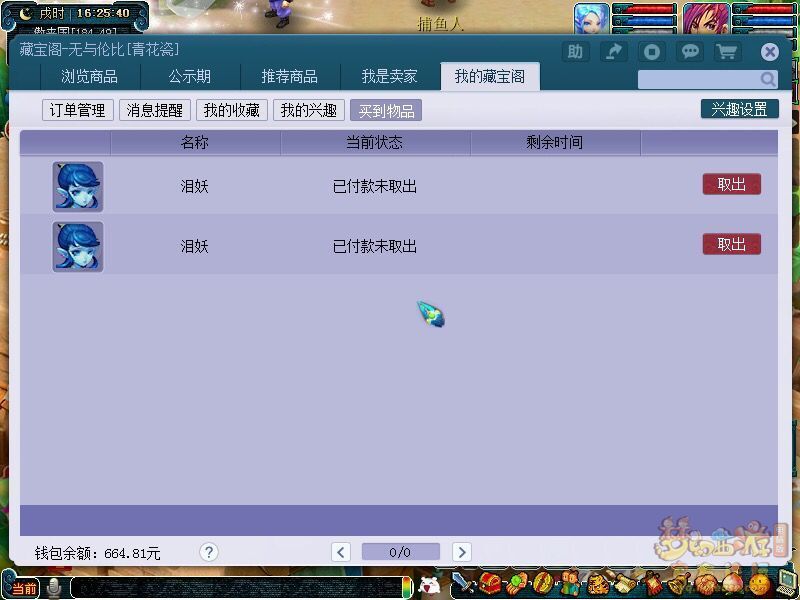Open 我的兴趣 sub-tab

(x=309, y=110)
